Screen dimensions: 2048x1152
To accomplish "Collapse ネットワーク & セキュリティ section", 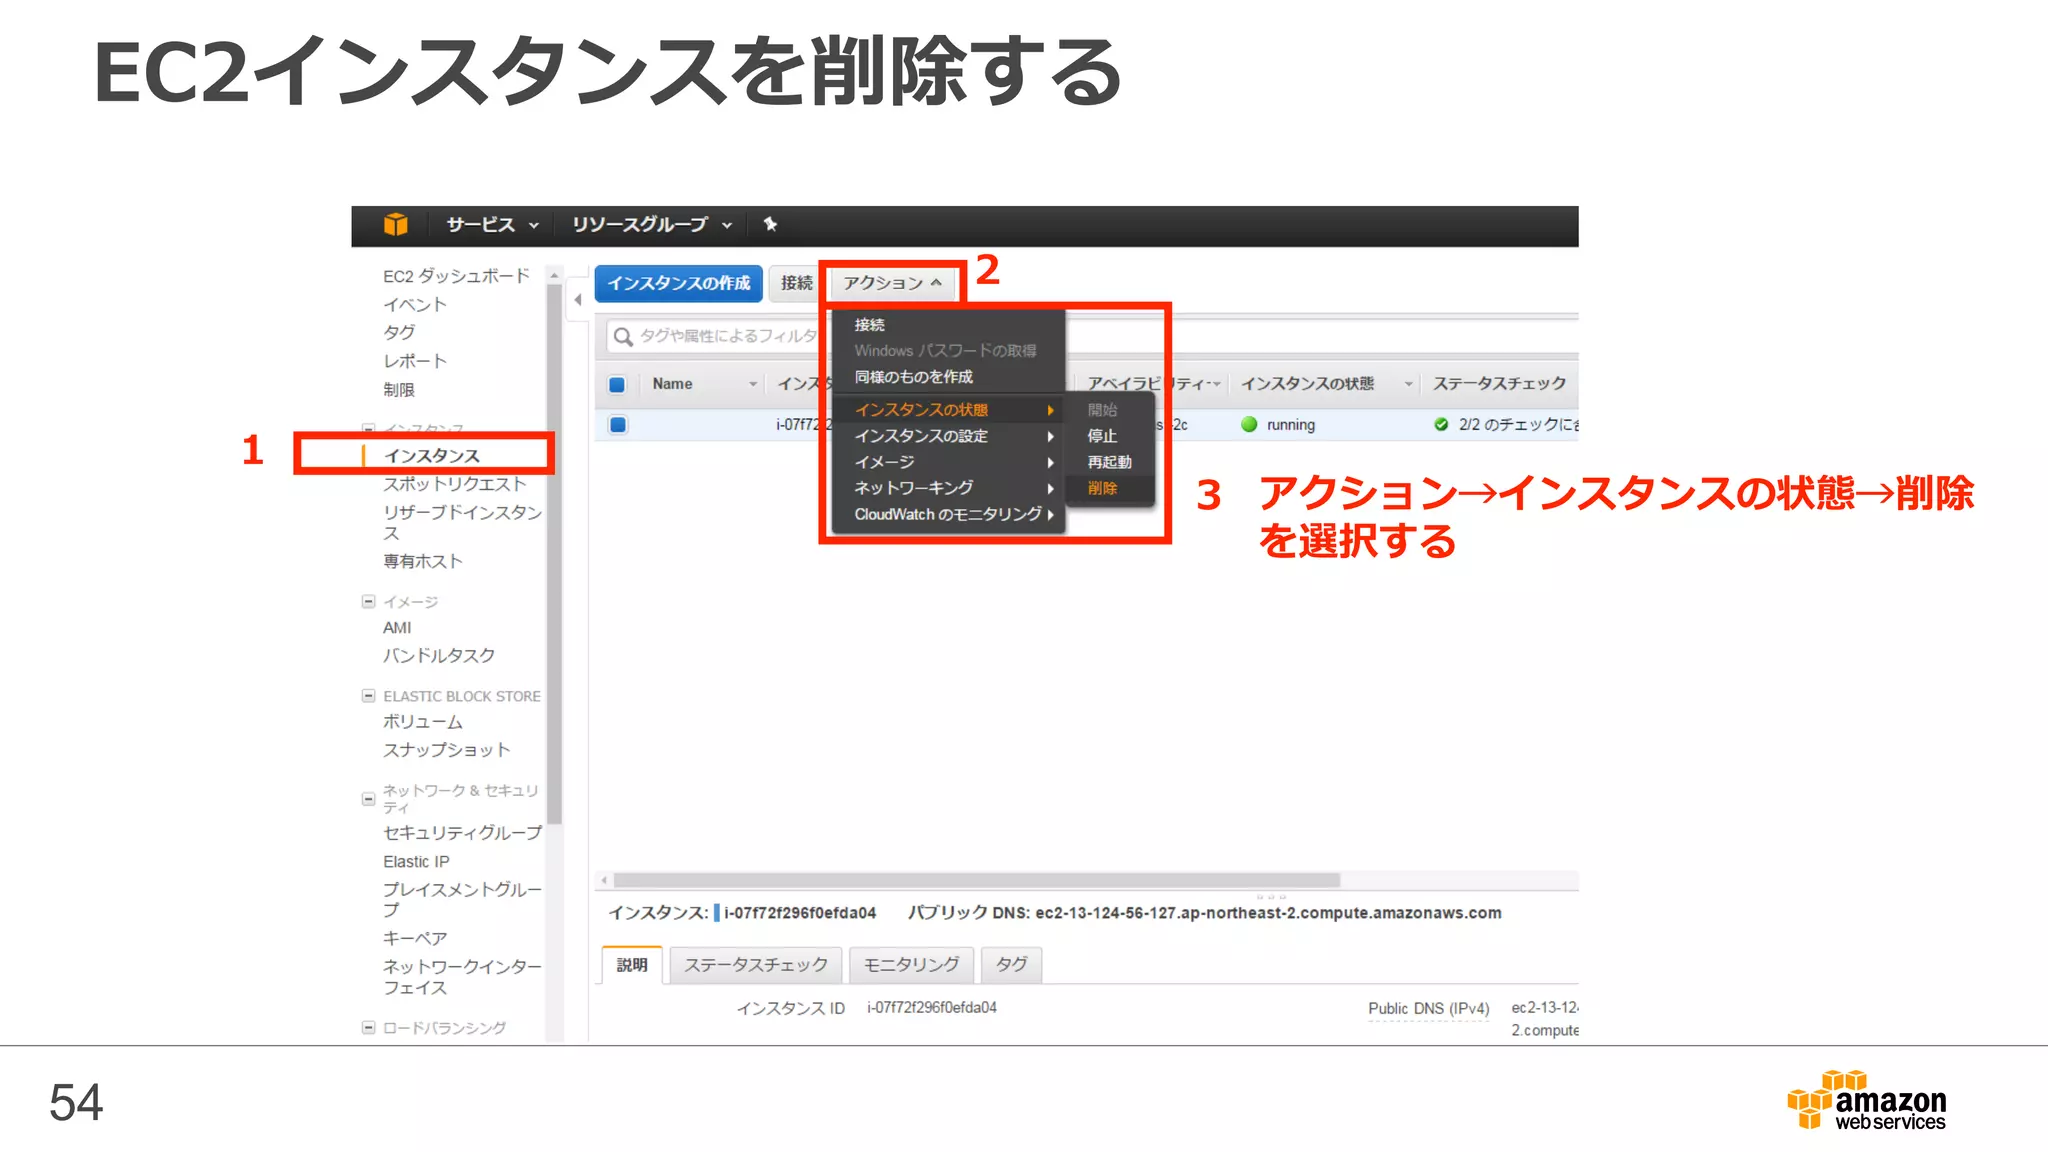I will pyautogui.click(x=368, y=798).
